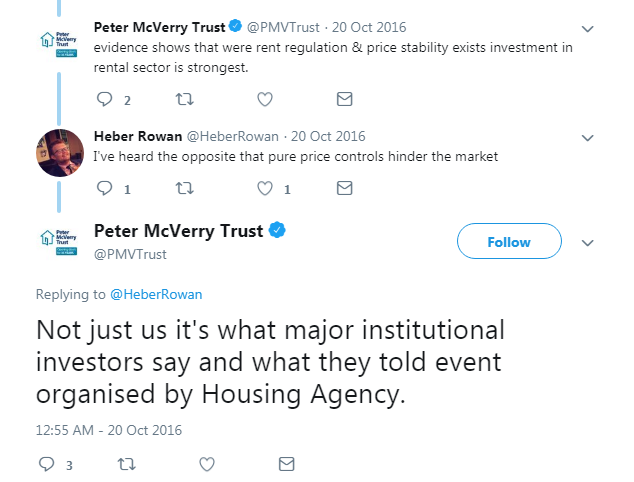Screen dimensions: 634x482
Task: Retweet the rent regulation evidence tweet
Action: (184, 99)
